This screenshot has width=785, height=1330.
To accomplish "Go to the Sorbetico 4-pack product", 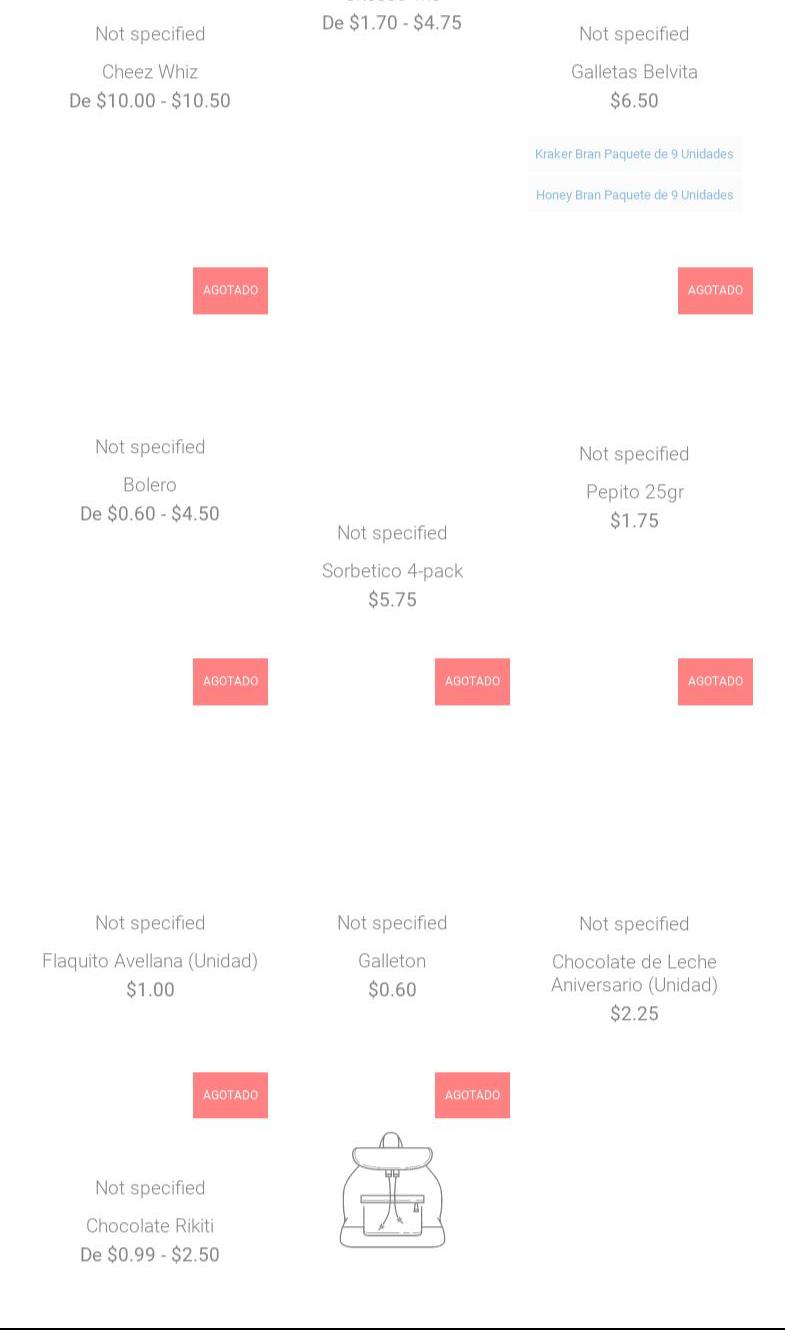I will pyautogui.click(x=392, y=571).
